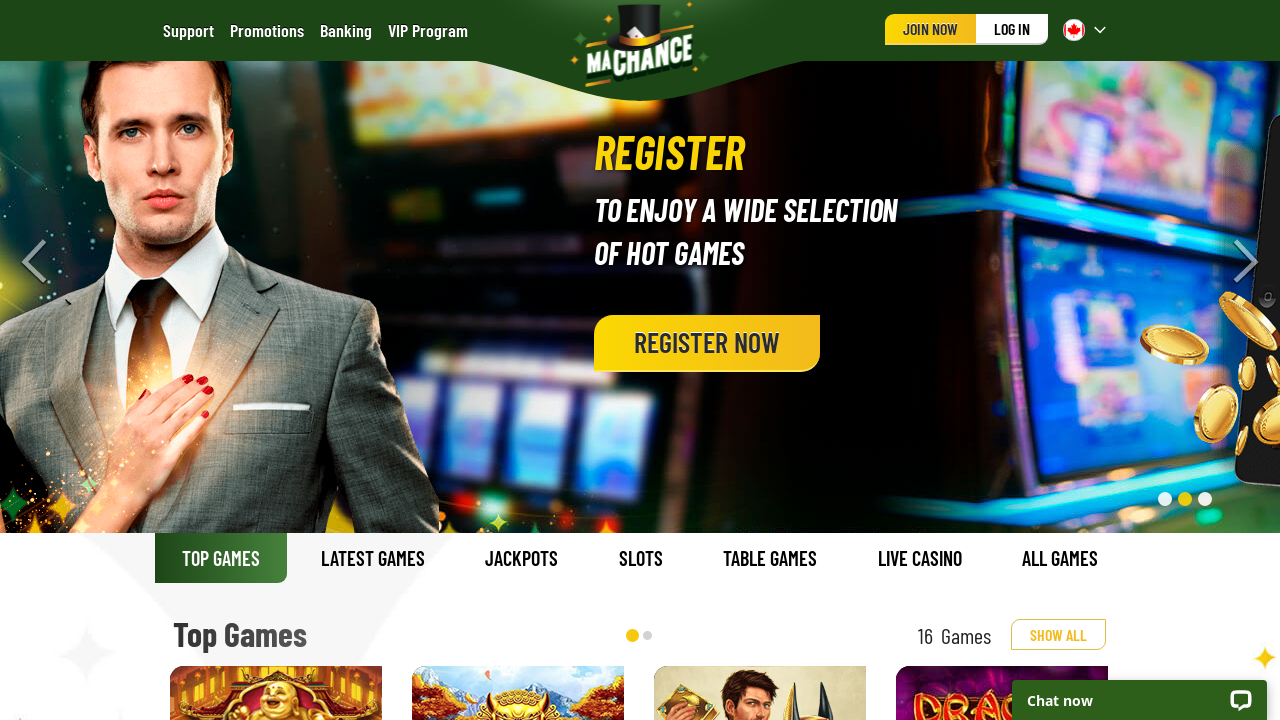Viewport: 1280px width, 720px height.
Task: Click the Register Now banner button
Action: pos(707,343)
